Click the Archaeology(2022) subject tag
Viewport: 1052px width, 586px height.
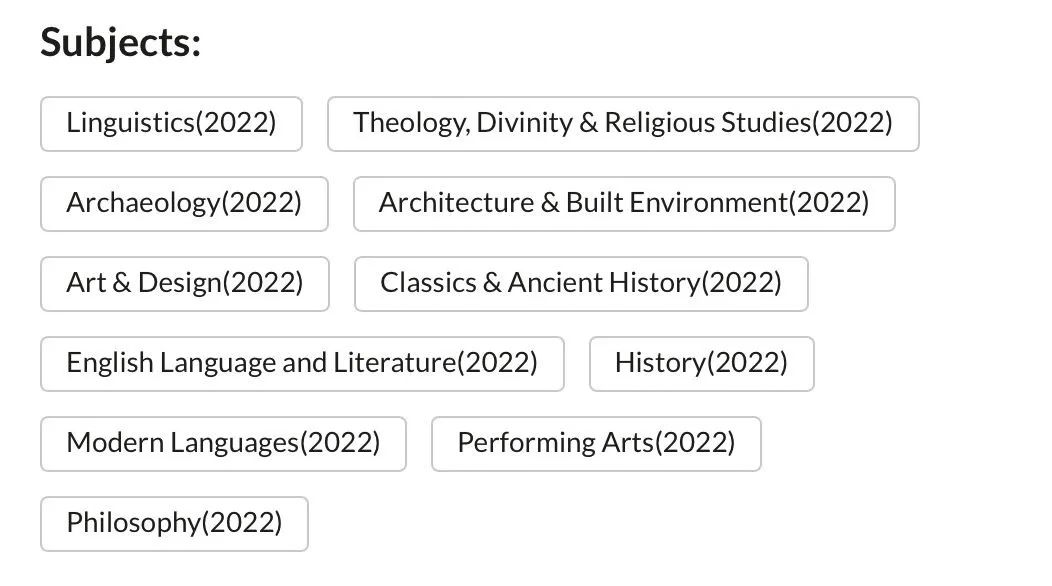point(184,204)
